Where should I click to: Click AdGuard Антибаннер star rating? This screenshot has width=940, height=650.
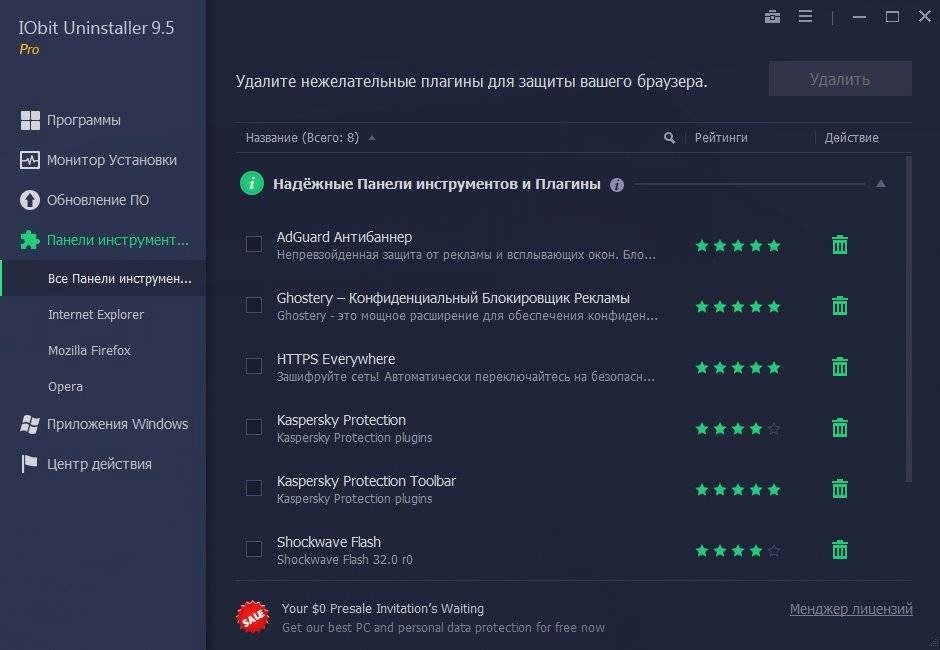(x=738, y=245)
